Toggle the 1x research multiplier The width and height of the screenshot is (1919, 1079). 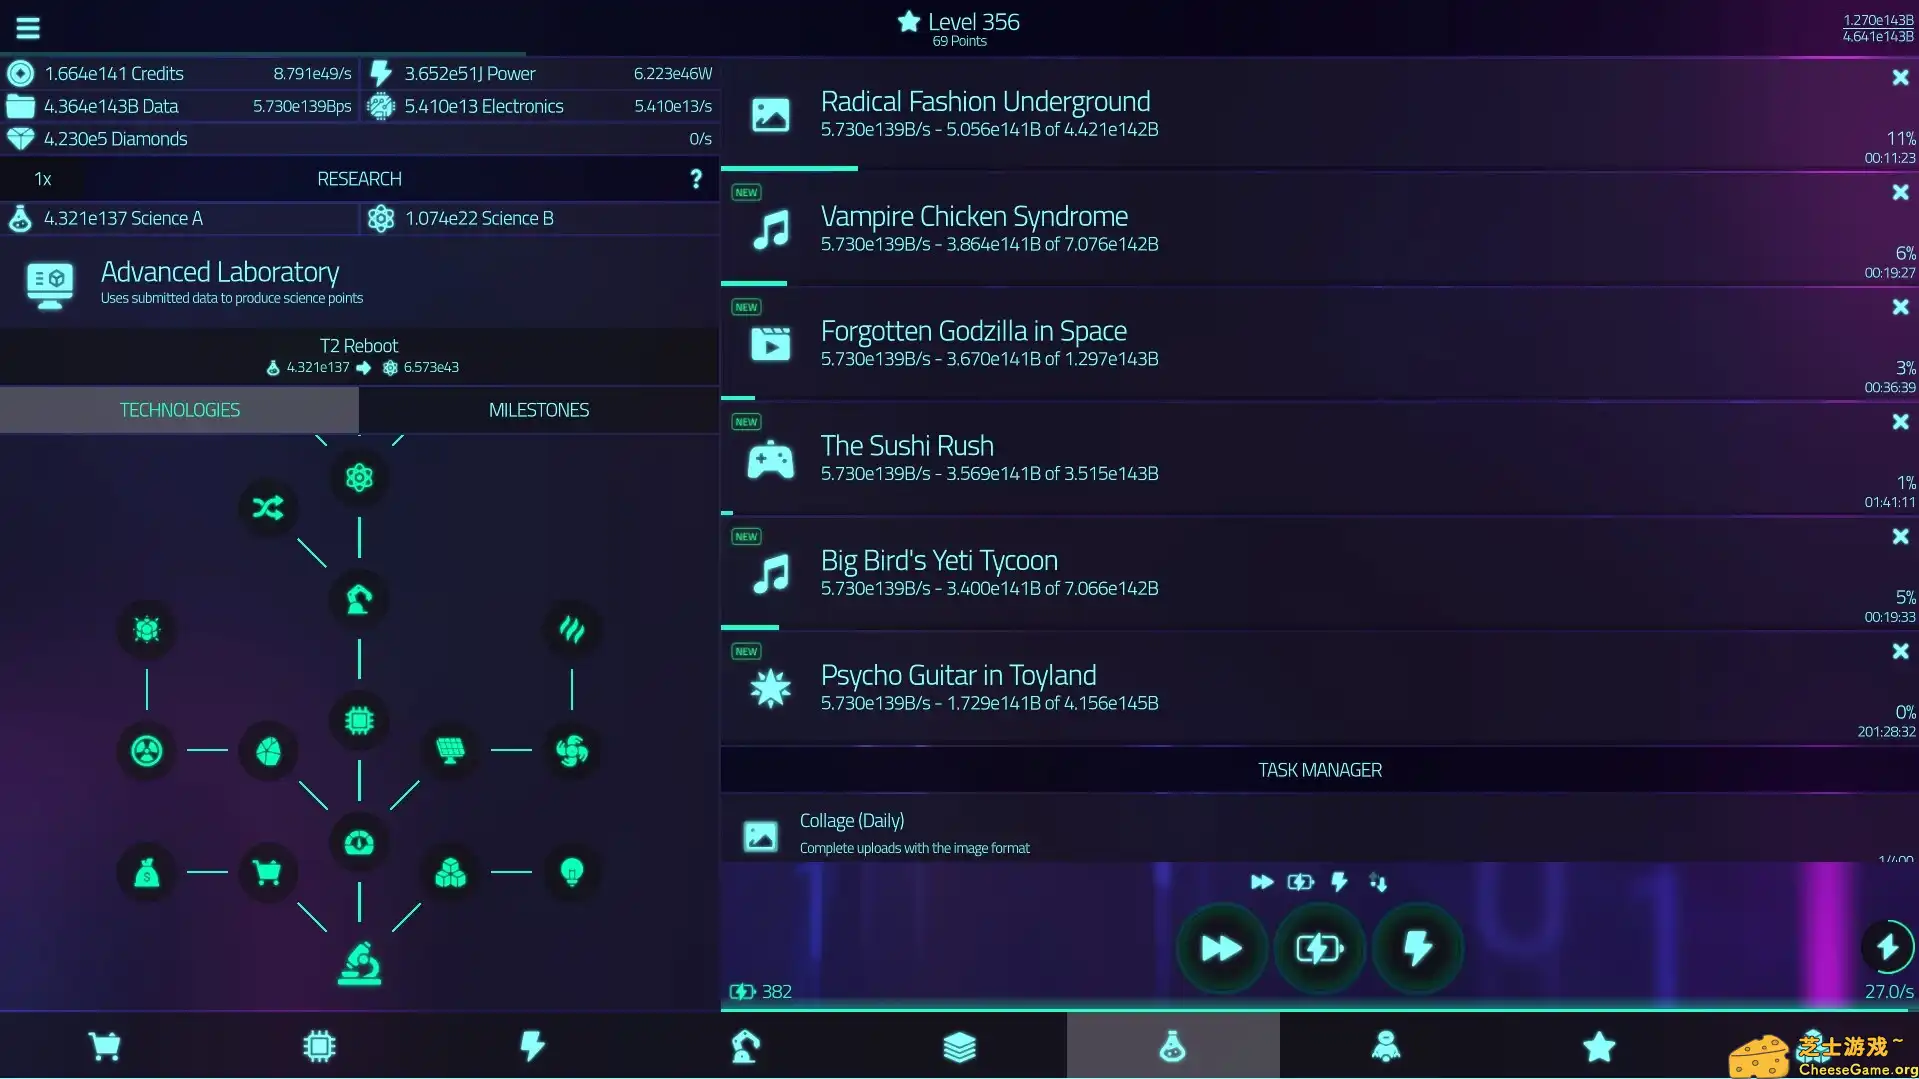(x=42, y=178)
